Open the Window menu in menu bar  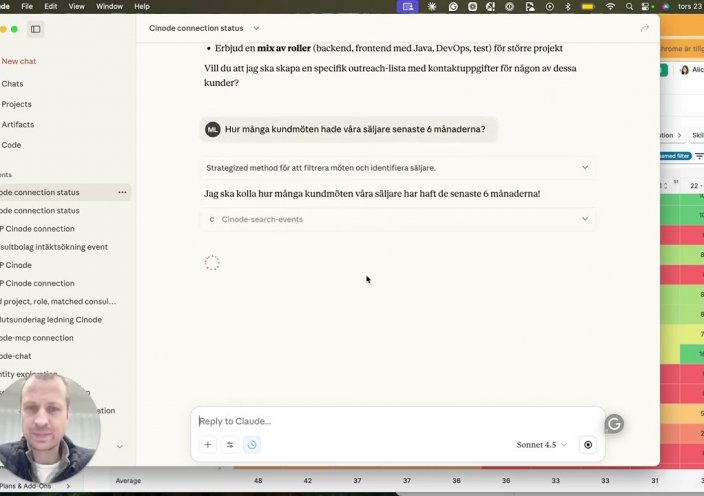click(109, 6)
